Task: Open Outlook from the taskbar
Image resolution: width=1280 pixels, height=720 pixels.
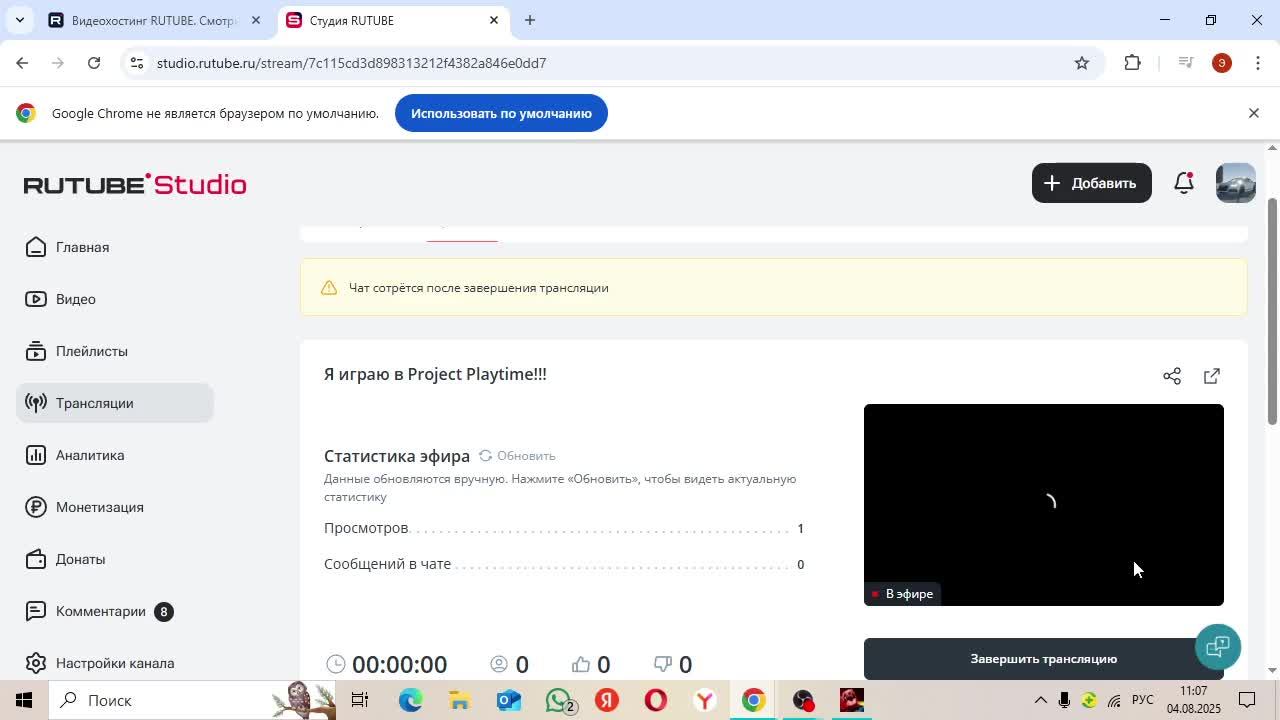Action: click(x=509, y=700)
